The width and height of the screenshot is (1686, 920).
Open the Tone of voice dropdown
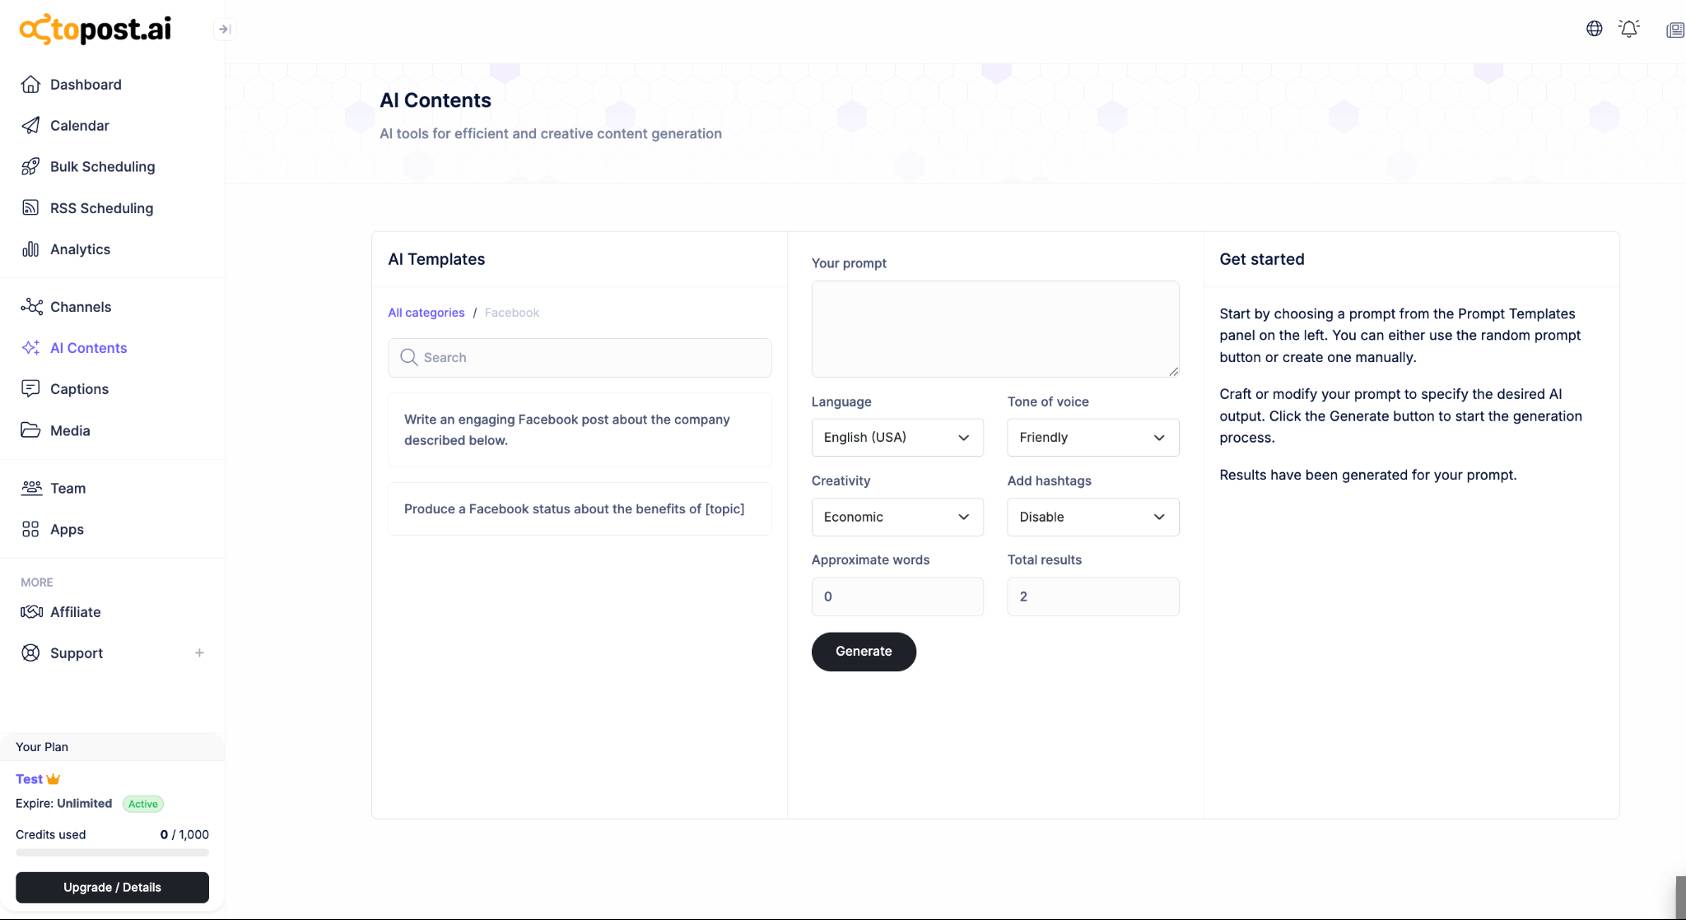(x=1093, y=437)
